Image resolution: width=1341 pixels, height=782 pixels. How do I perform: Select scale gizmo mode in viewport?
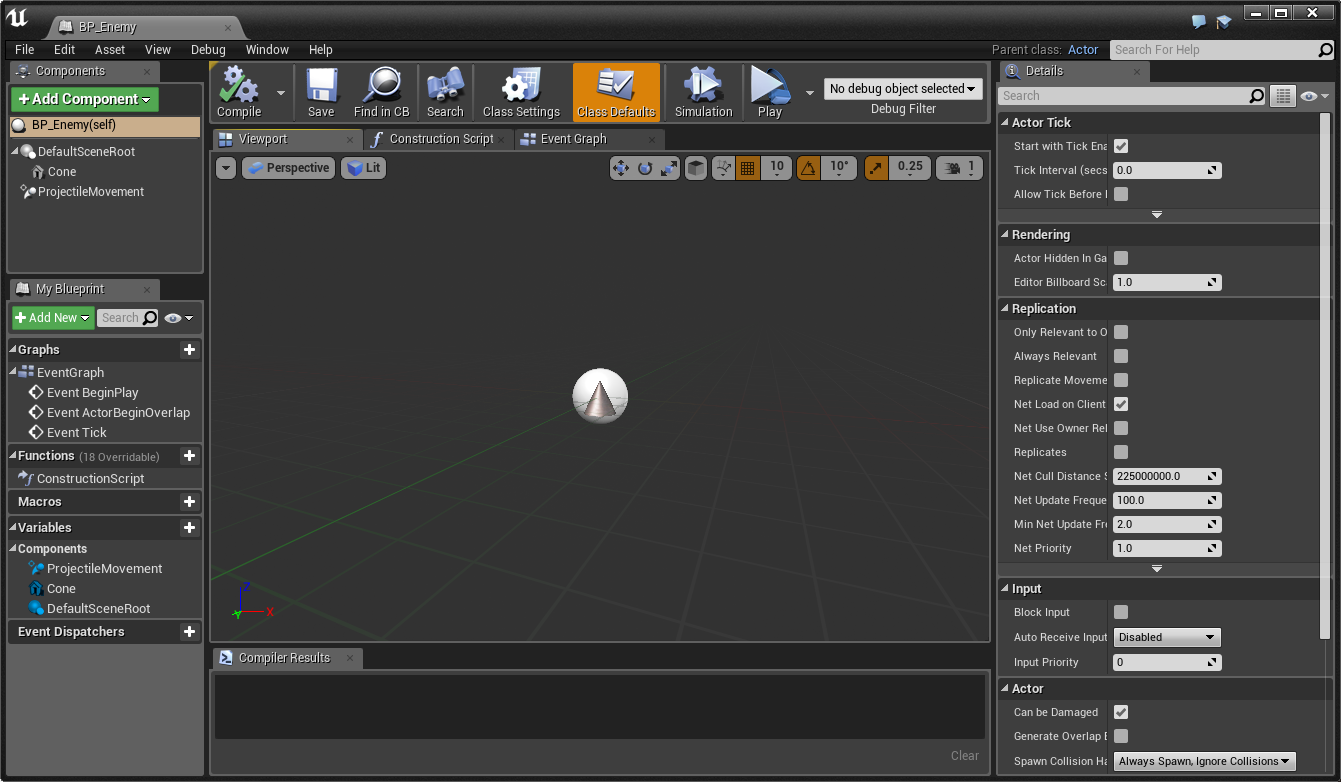(668, 168)
